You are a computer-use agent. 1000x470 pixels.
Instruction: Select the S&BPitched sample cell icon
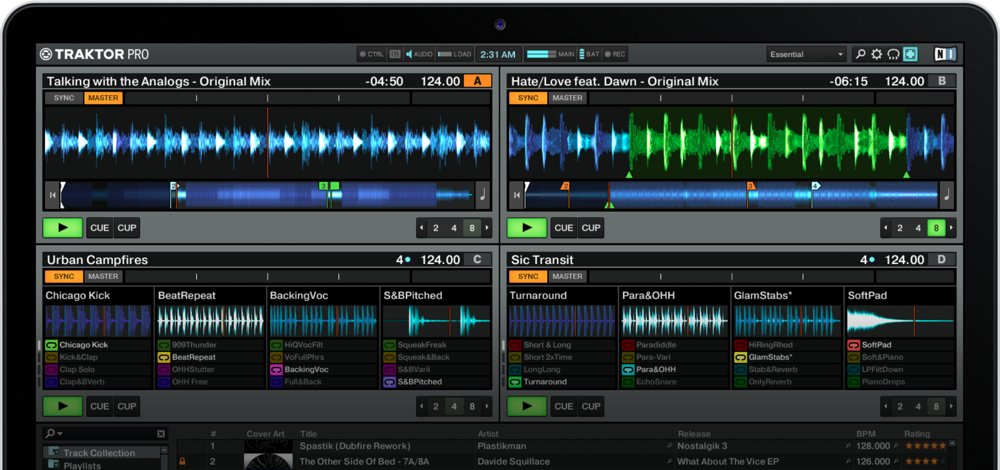[389, 381]
